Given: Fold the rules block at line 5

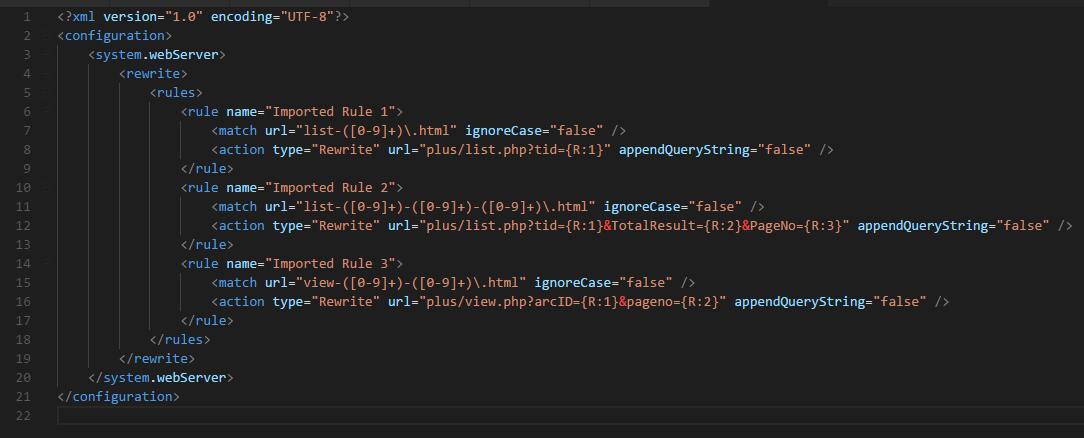Looking at the screenshot, I should [x=46, y=93].
